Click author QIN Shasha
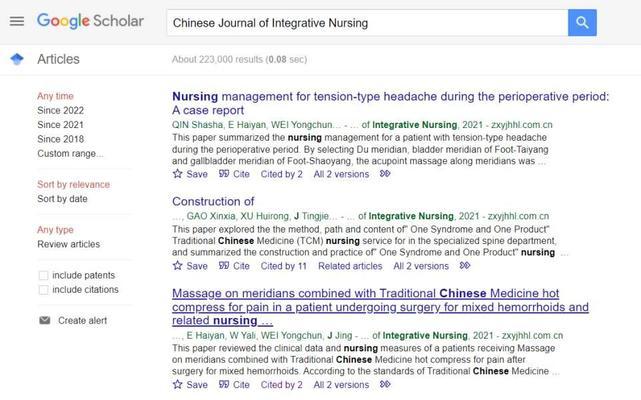This screenshot has width=641, height=400. 197,125
